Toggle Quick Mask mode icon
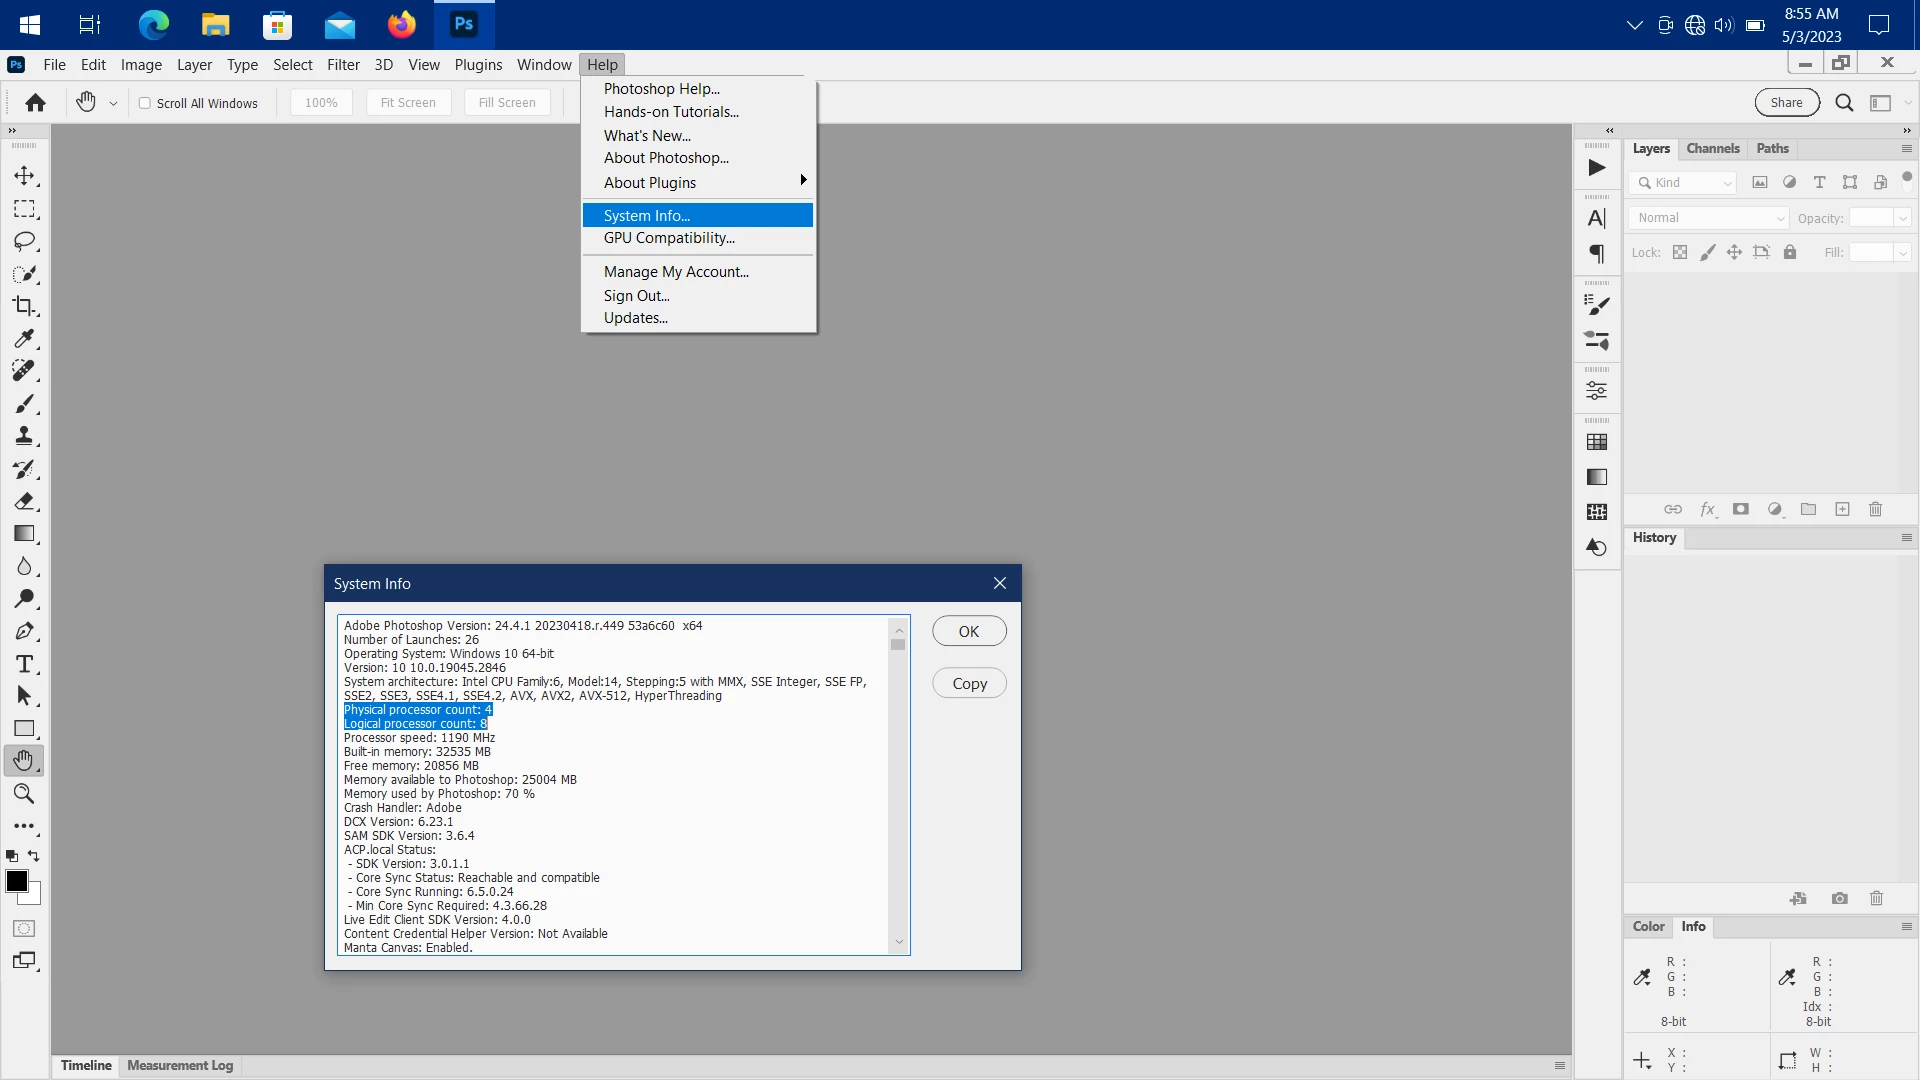 (x=24, y=928)
